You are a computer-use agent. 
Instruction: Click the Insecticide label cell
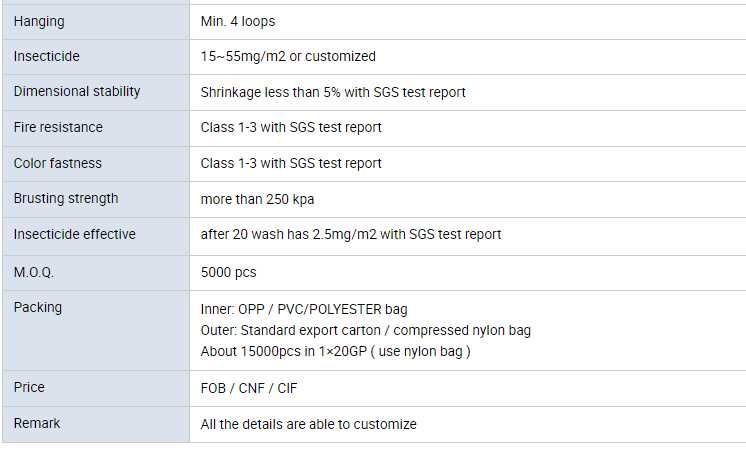coord(46,56)
